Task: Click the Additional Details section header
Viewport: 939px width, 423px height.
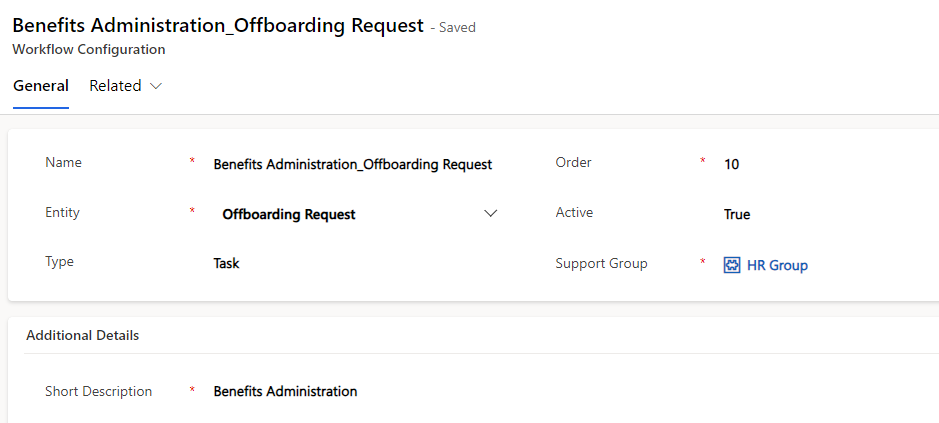Action: tap(83, 335)
